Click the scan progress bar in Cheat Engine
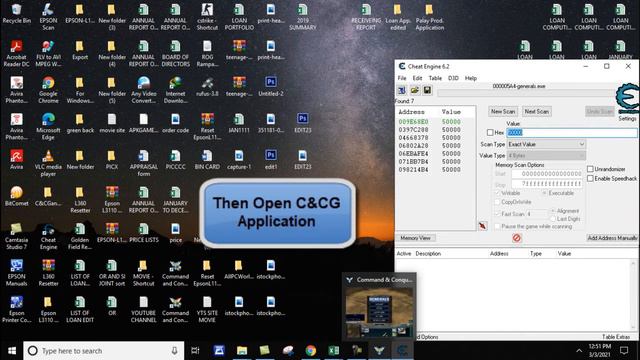Image resolution: width=640 pixels, height=360 pixels. click(526, 93)
